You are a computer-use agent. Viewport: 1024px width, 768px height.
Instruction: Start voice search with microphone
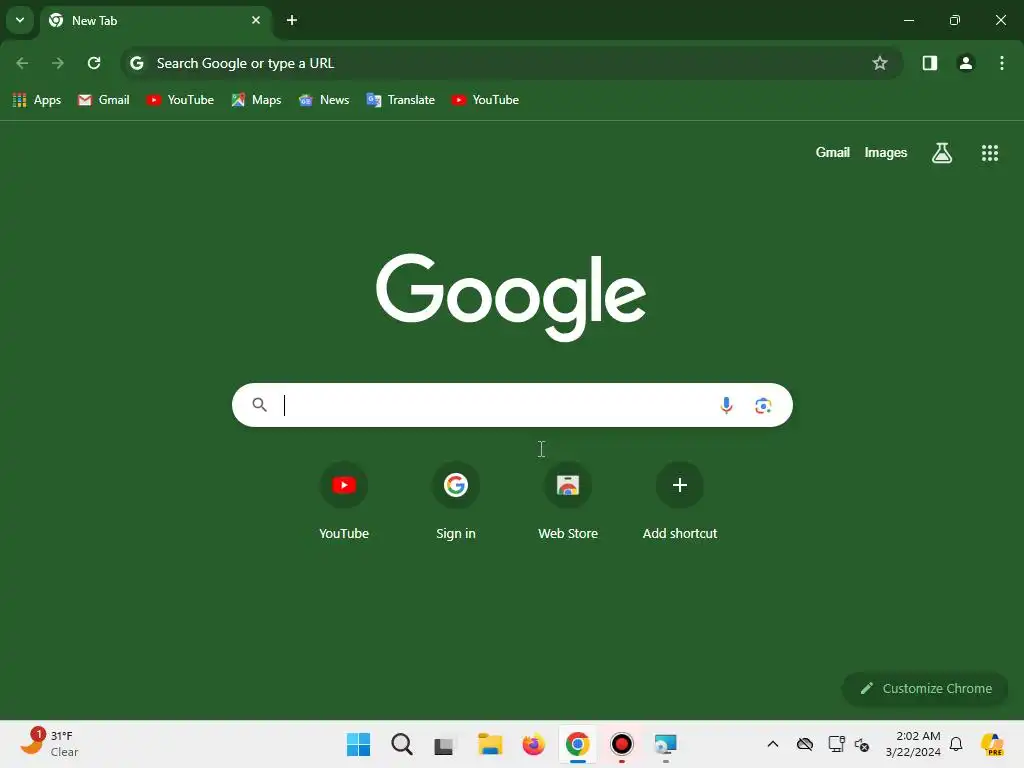click(726, 406)
